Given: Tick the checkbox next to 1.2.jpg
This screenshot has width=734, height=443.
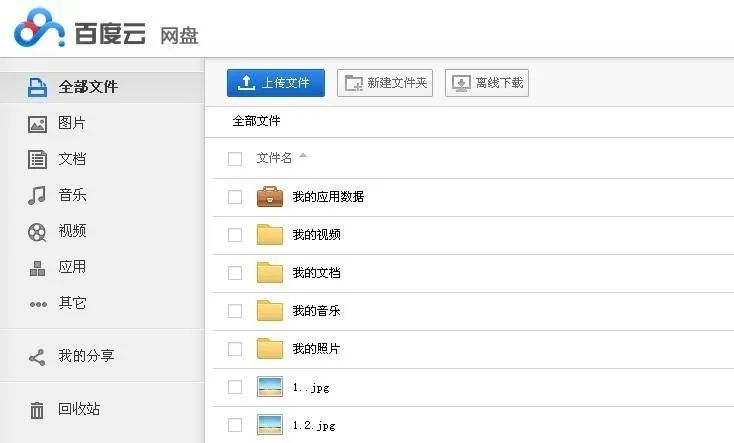Looking at the screenshot, I should pos(235,425).
